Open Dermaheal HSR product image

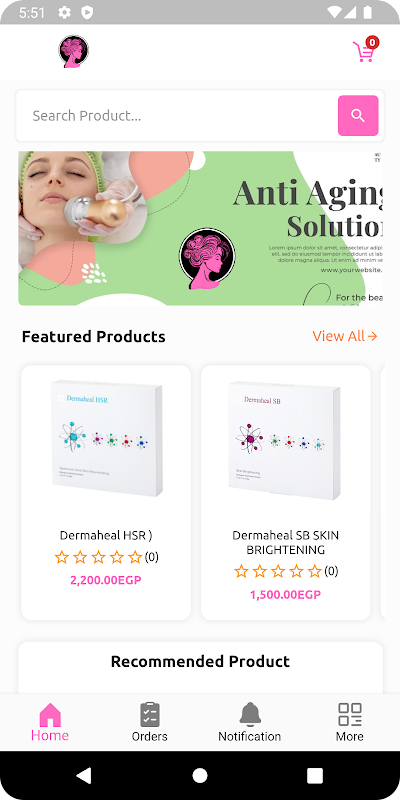(x=107, y=439)
